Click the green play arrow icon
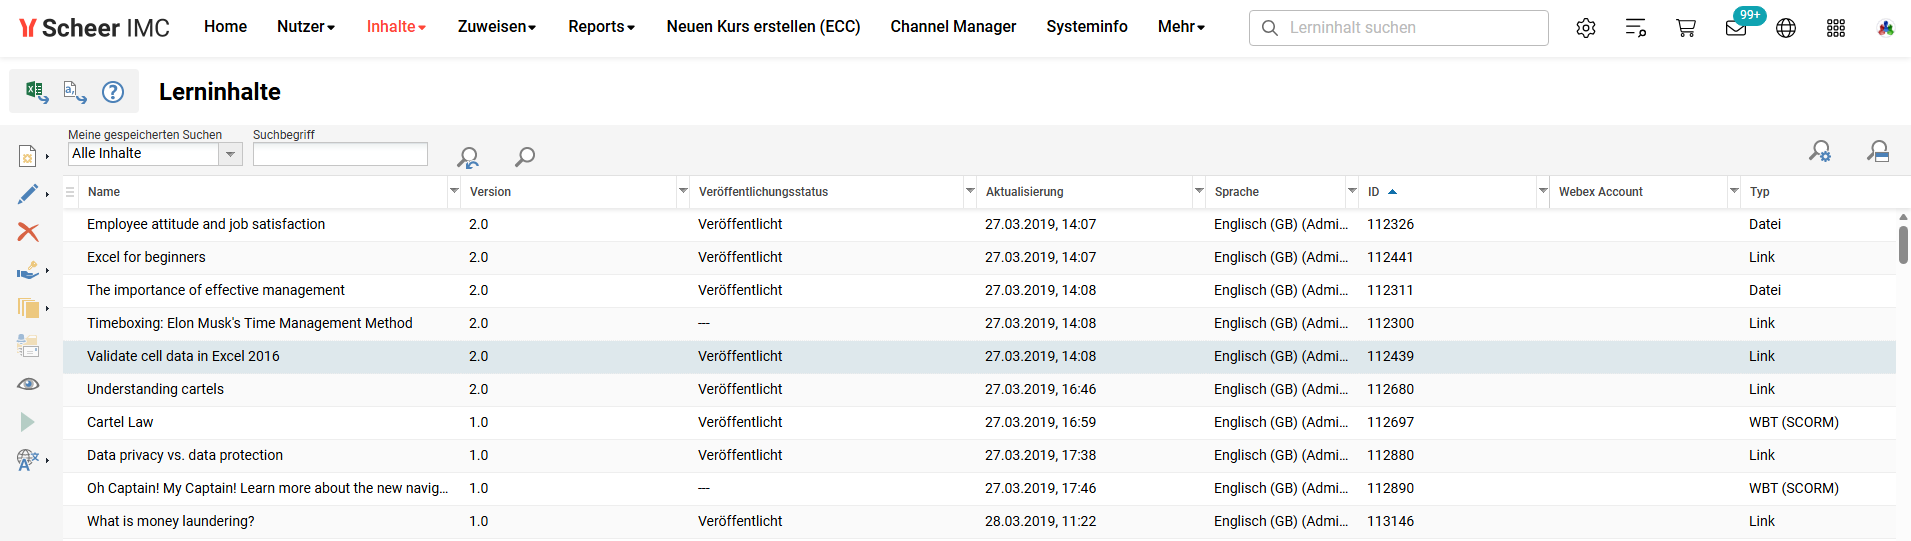The width and height of the screenshot is (1911, 541). click(x=28, y=422)
